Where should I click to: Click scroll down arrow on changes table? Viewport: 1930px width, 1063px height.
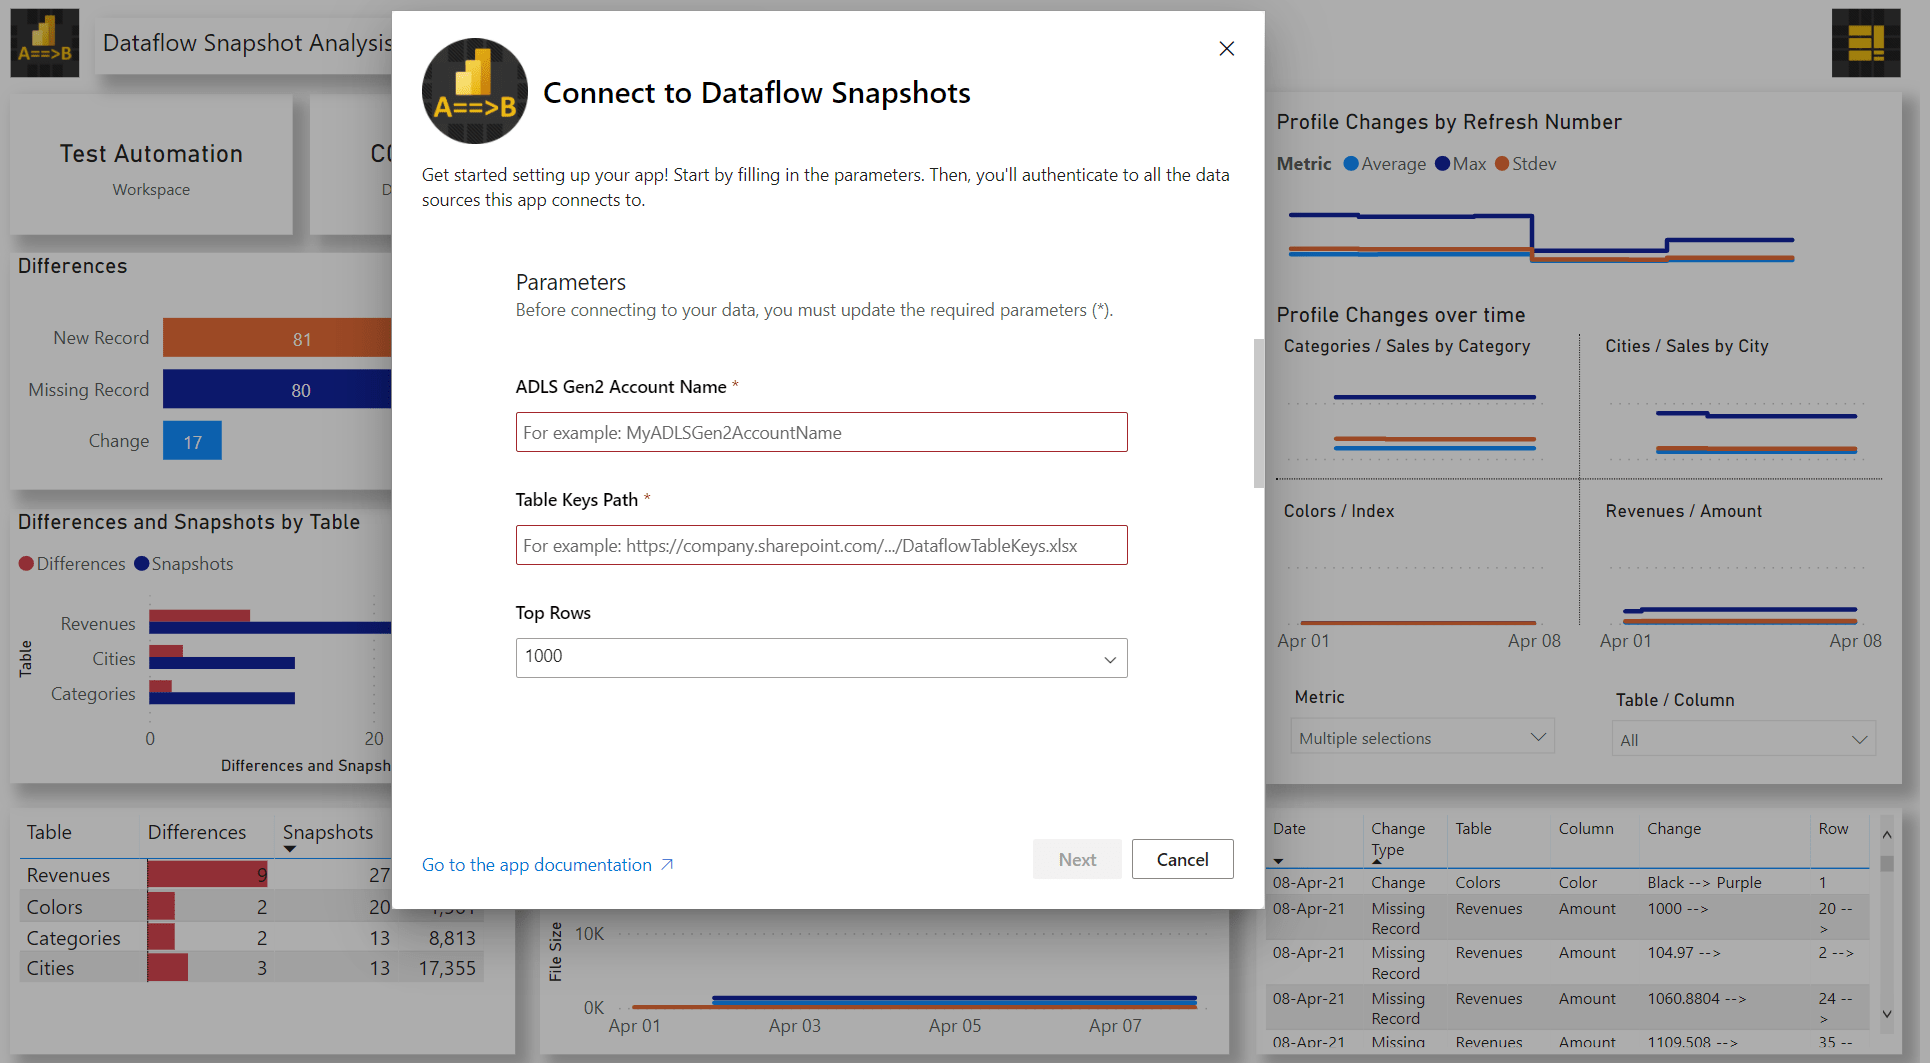tap(1887, 1014)
